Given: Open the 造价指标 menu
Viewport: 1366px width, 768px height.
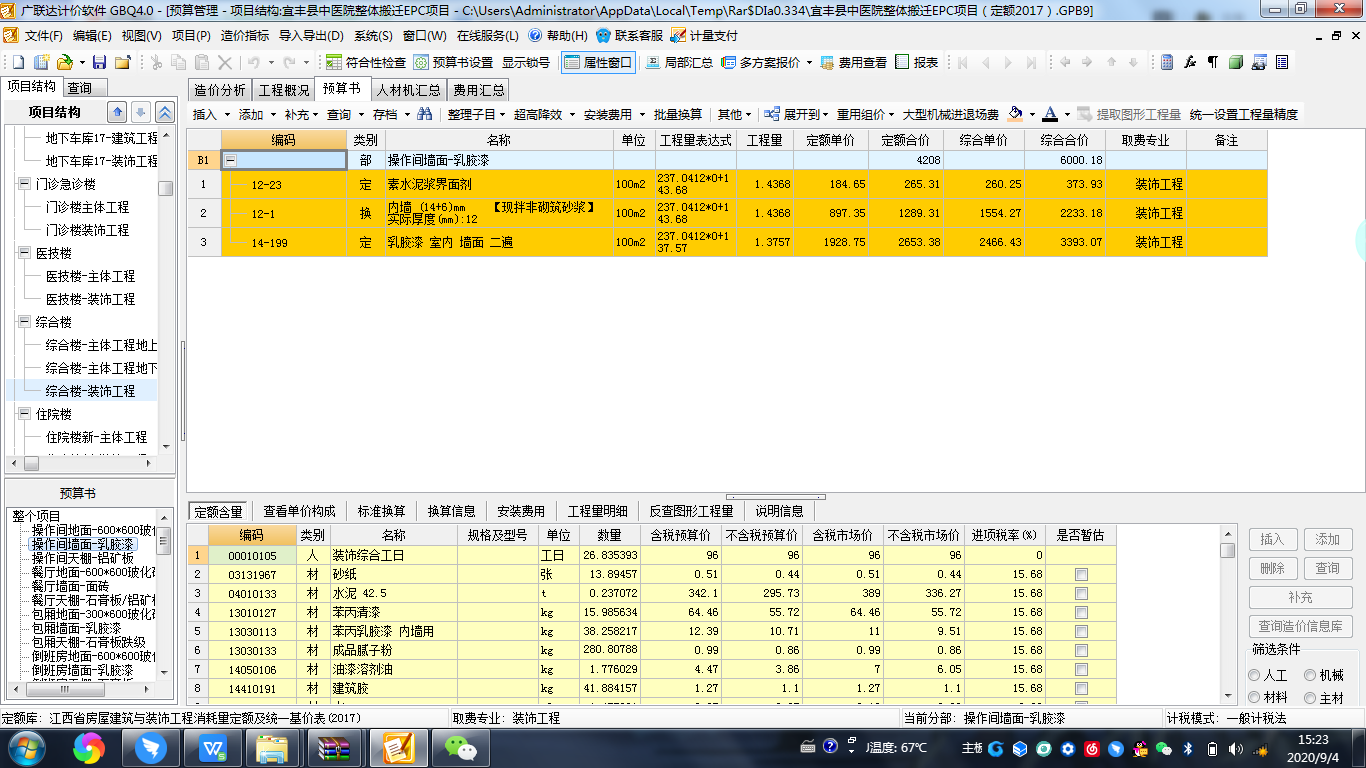Looking at the screenshot, I should point(245,35).
